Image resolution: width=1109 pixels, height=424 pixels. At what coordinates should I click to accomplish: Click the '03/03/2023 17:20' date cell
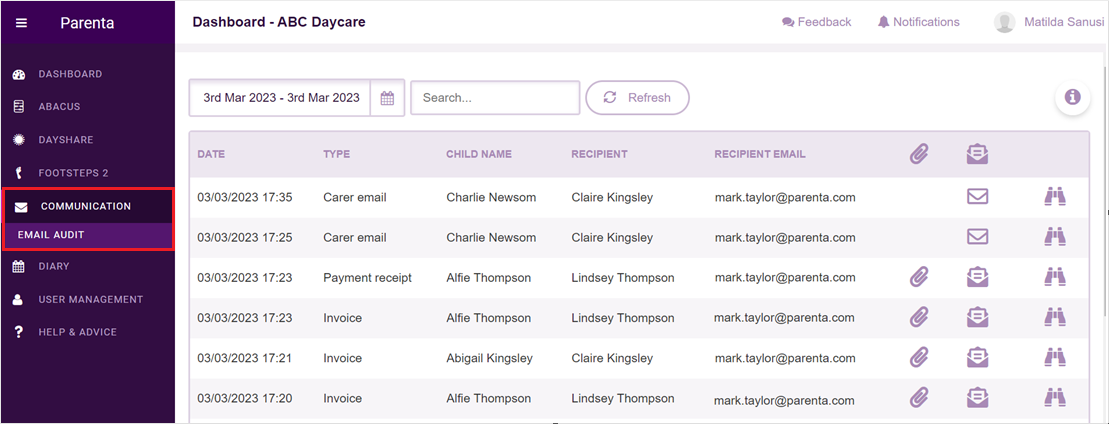(x=245, y=399)
